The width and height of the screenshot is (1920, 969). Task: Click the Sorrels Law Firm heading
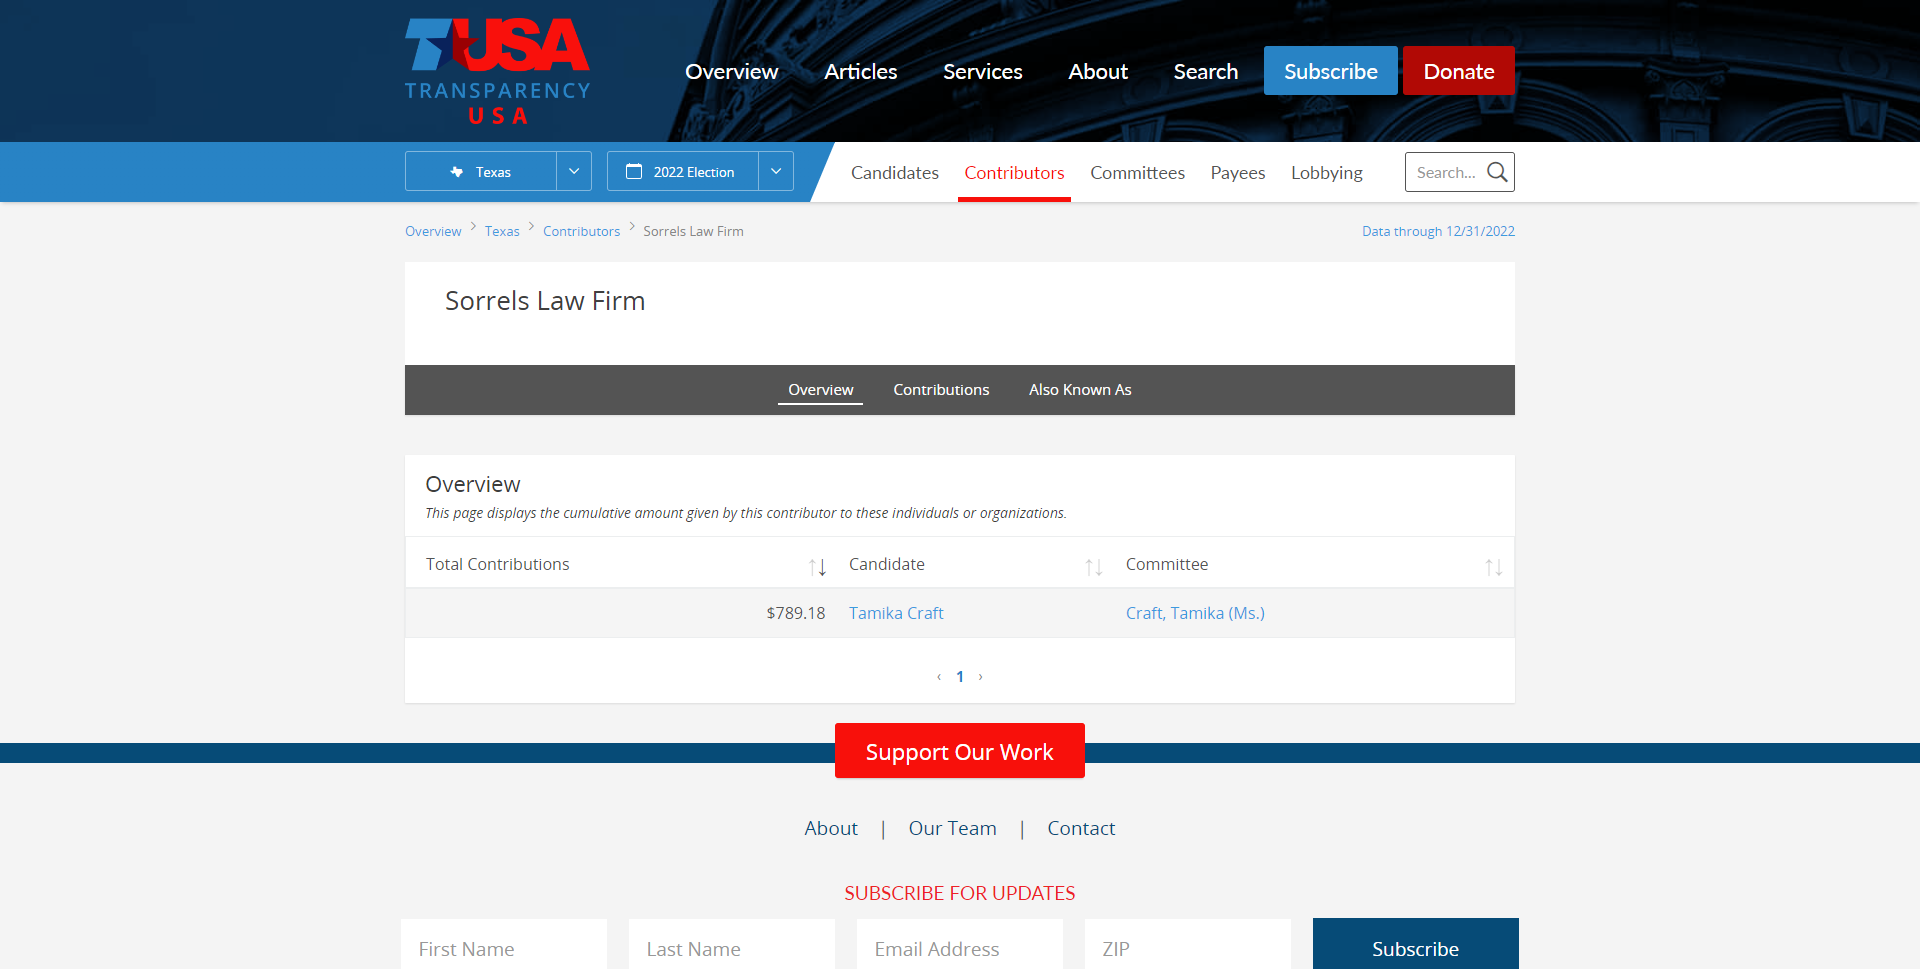click(x=545, y=301)
